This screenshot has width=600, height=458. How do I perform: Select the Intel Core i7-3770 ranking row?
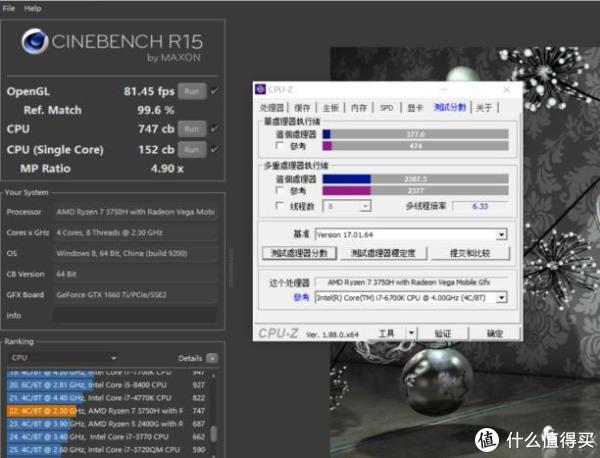point(107,437)
